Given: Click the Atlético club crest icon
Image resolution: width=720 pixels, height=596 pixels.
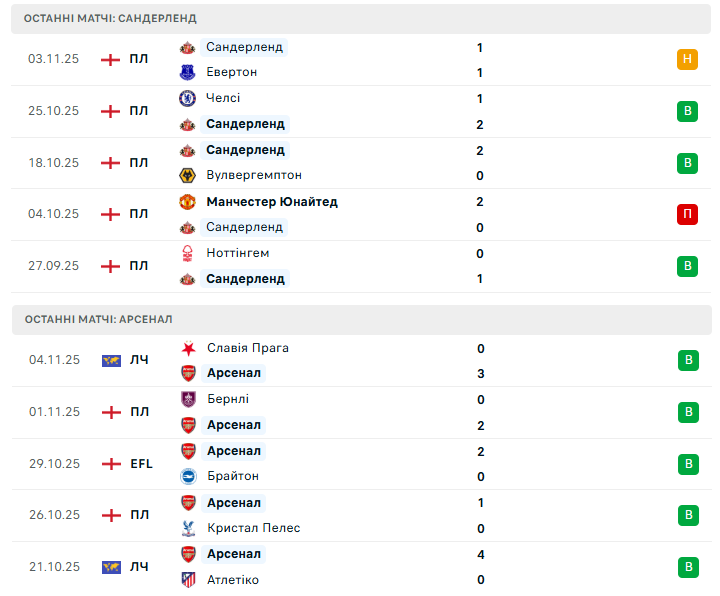Looking at the screenshot, I should coord(188,580).
